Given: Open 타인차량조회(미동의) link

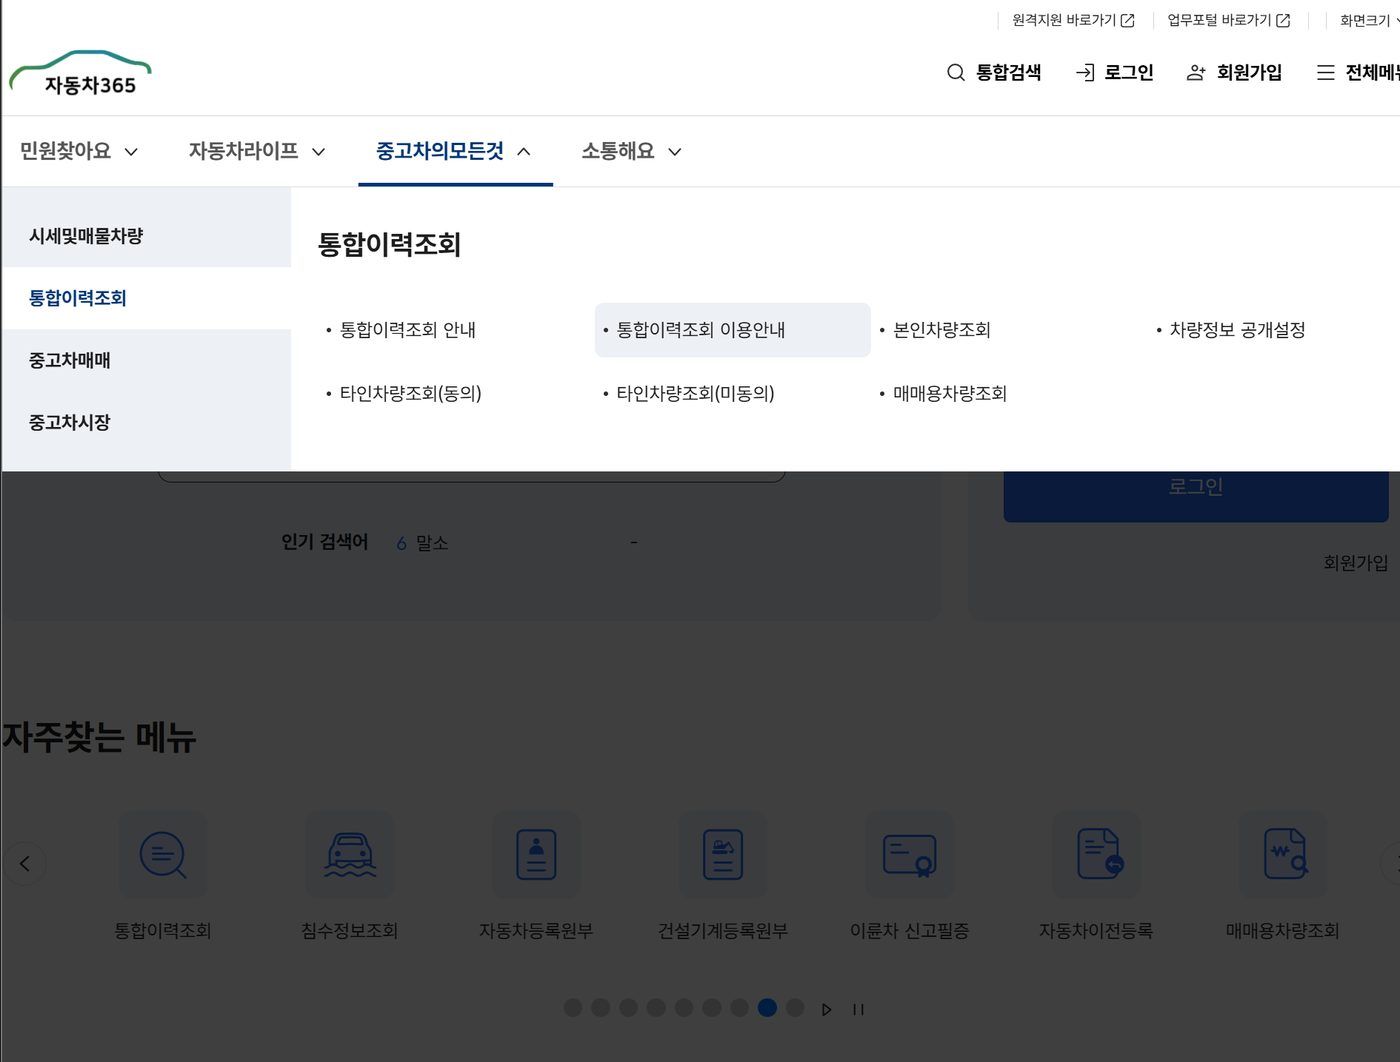Looking at the screenshot, I should [695, 393].
